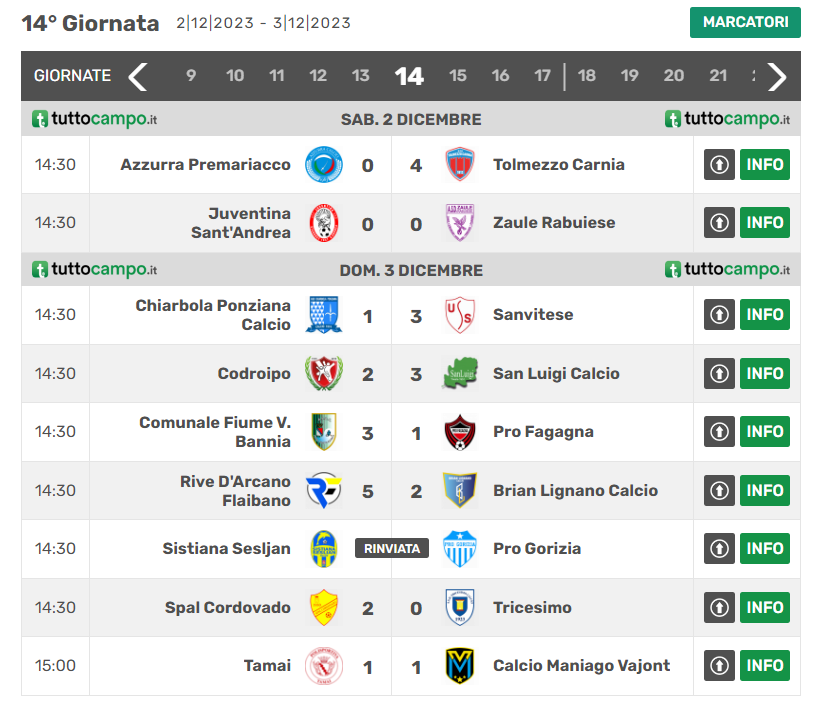Image resolution: width=817 pixels, height=701 pixels.
Task: Switch to giornata 13 tab
Action: [x=361, y=76]
